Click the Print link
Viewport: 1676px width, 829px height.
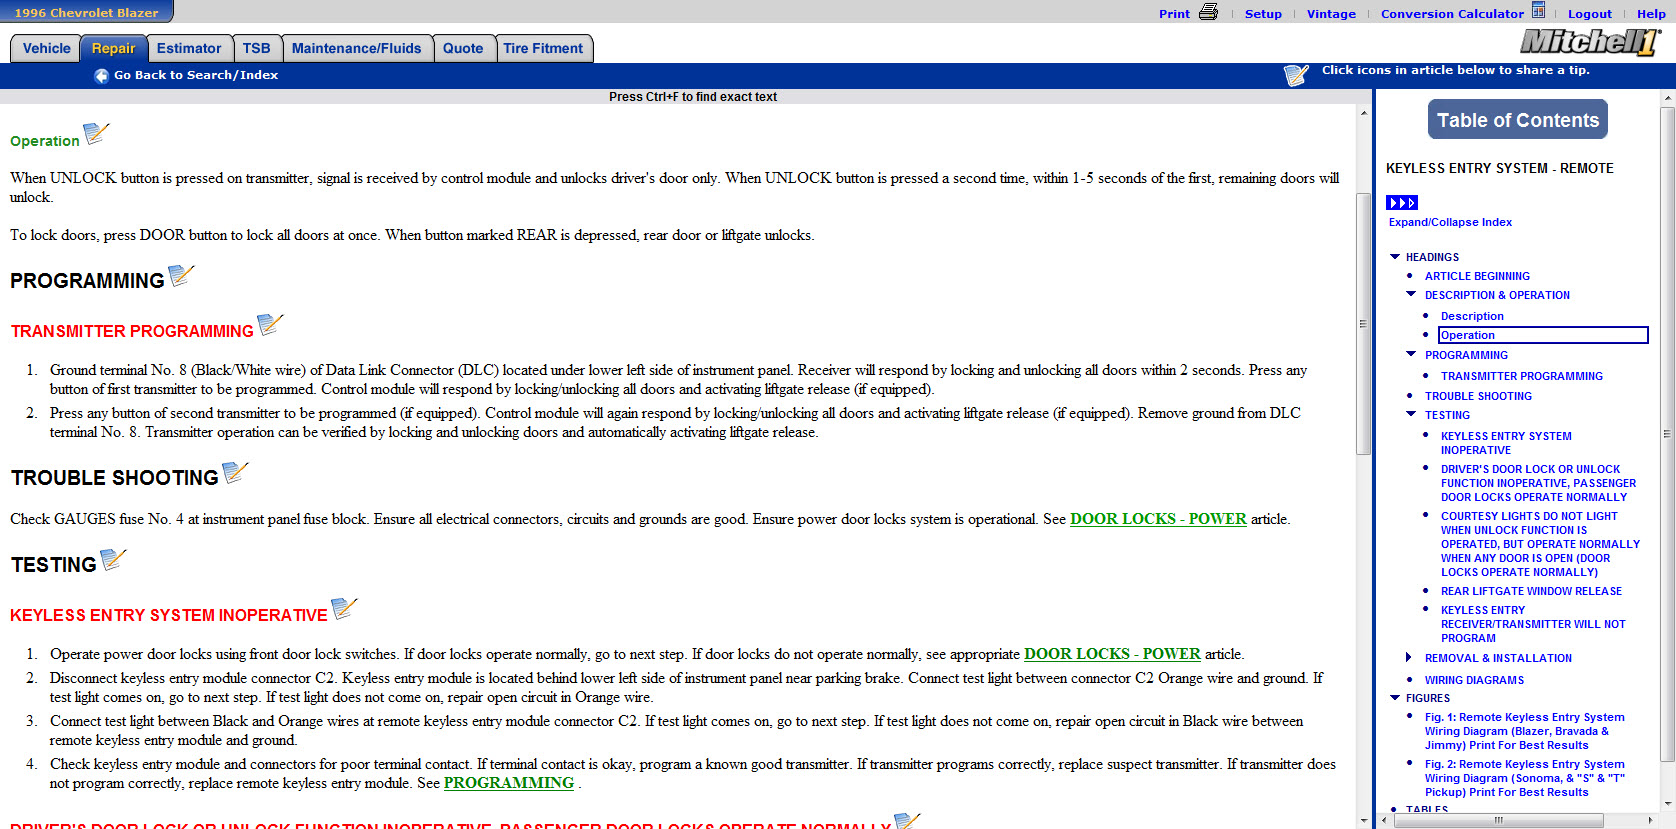click(1174, 14)
